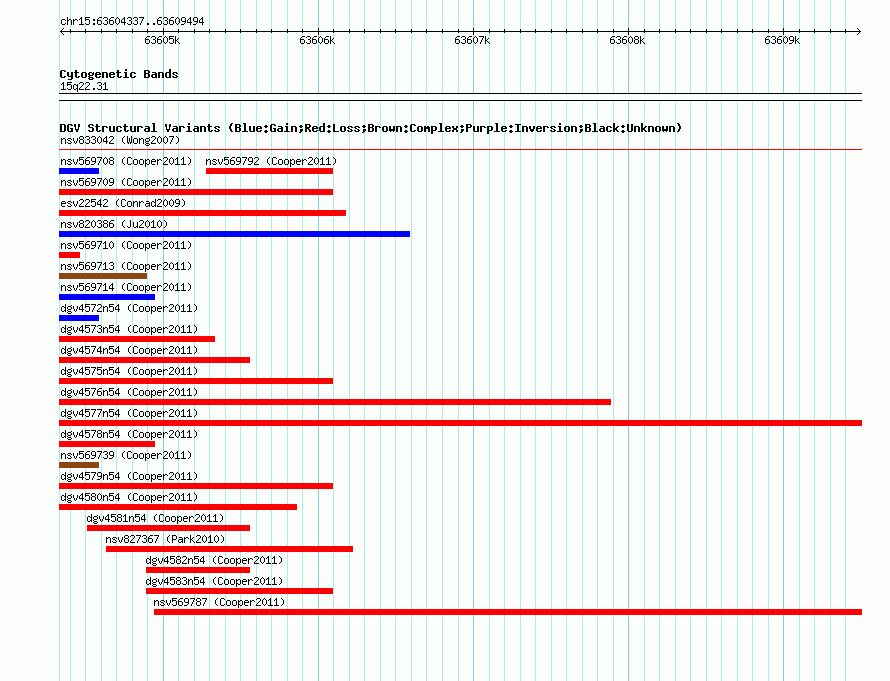The image size is (890, 681).
Task: Click the 63606k ruler tick label
Action: pos(317,40)
